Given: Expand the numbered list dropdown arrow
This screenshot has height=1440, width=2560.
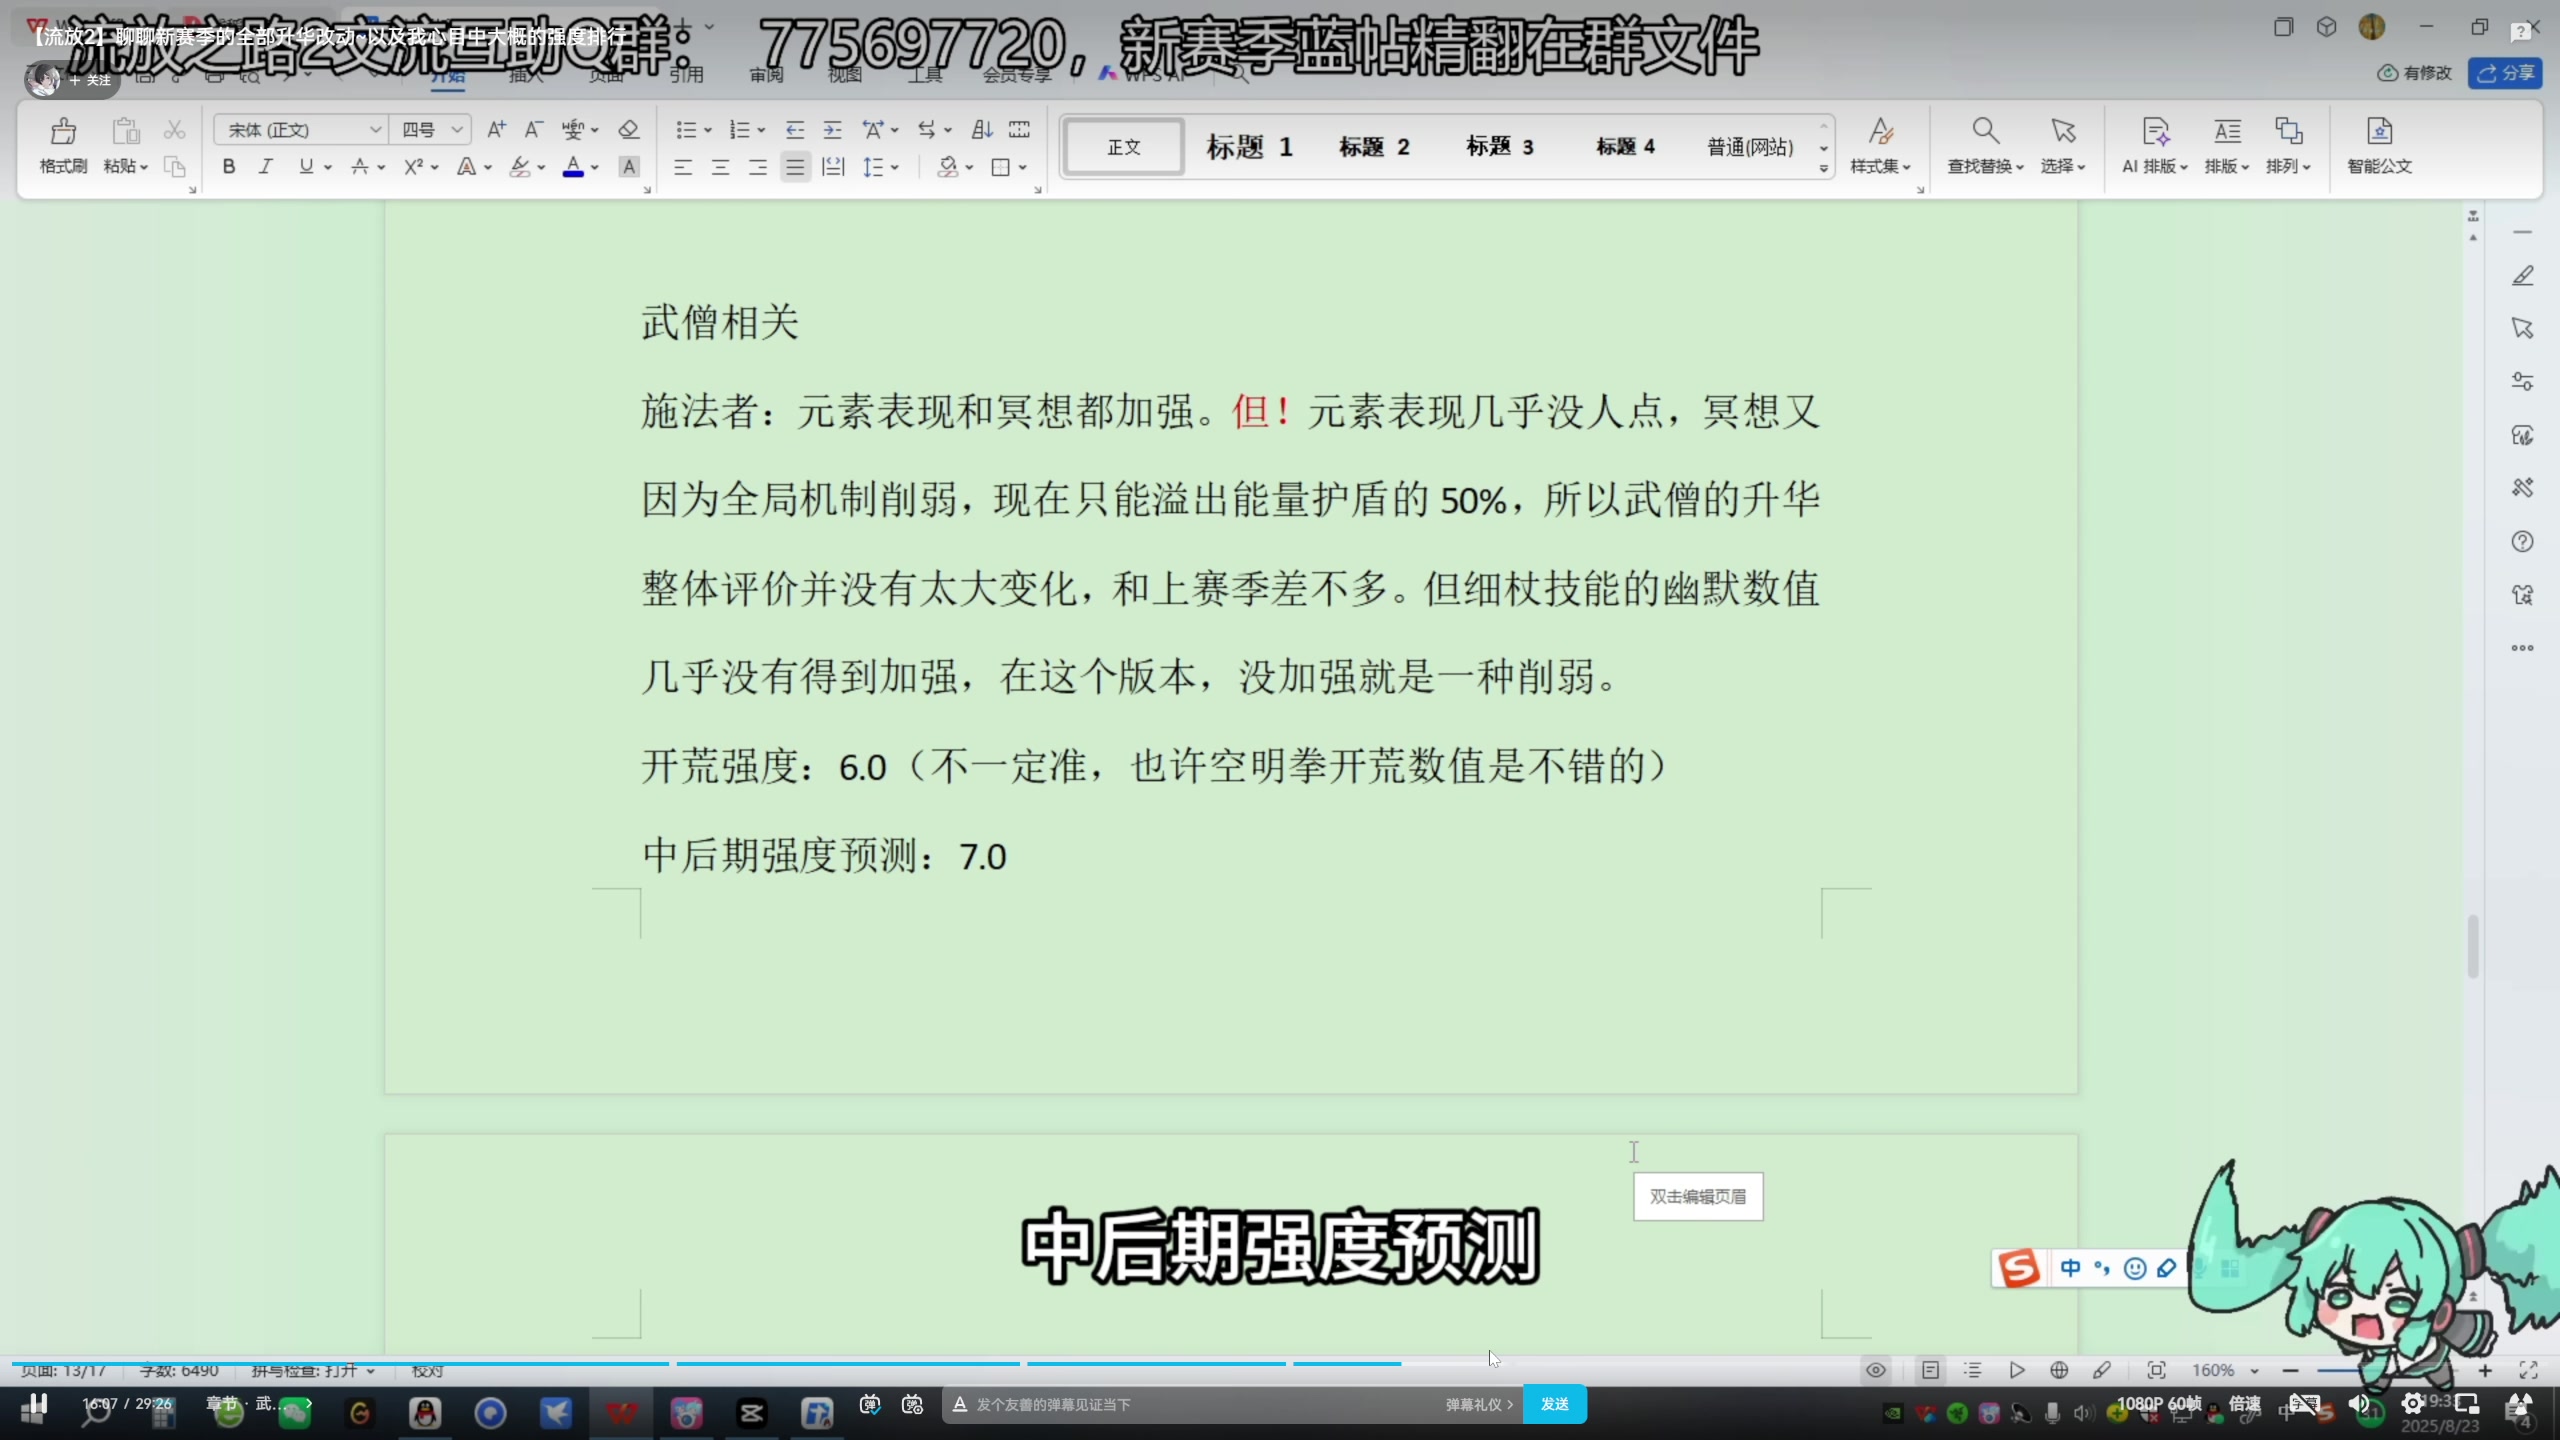Looking at the screenshot, I should (x=761, y=130).
